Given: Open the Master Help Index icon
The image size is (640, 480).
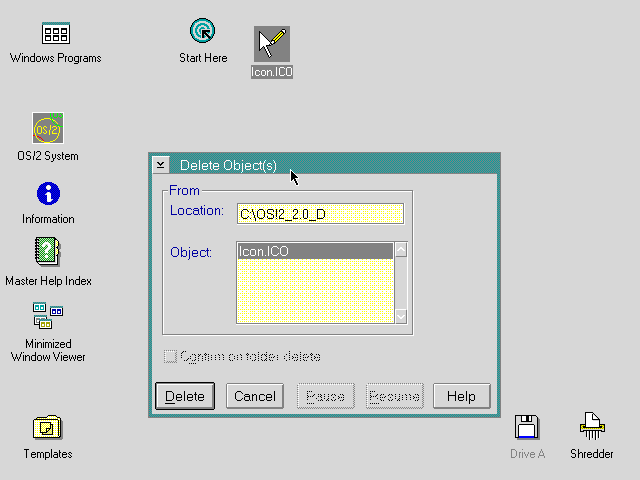Looking at the screenshot, I should click(47, 251).
